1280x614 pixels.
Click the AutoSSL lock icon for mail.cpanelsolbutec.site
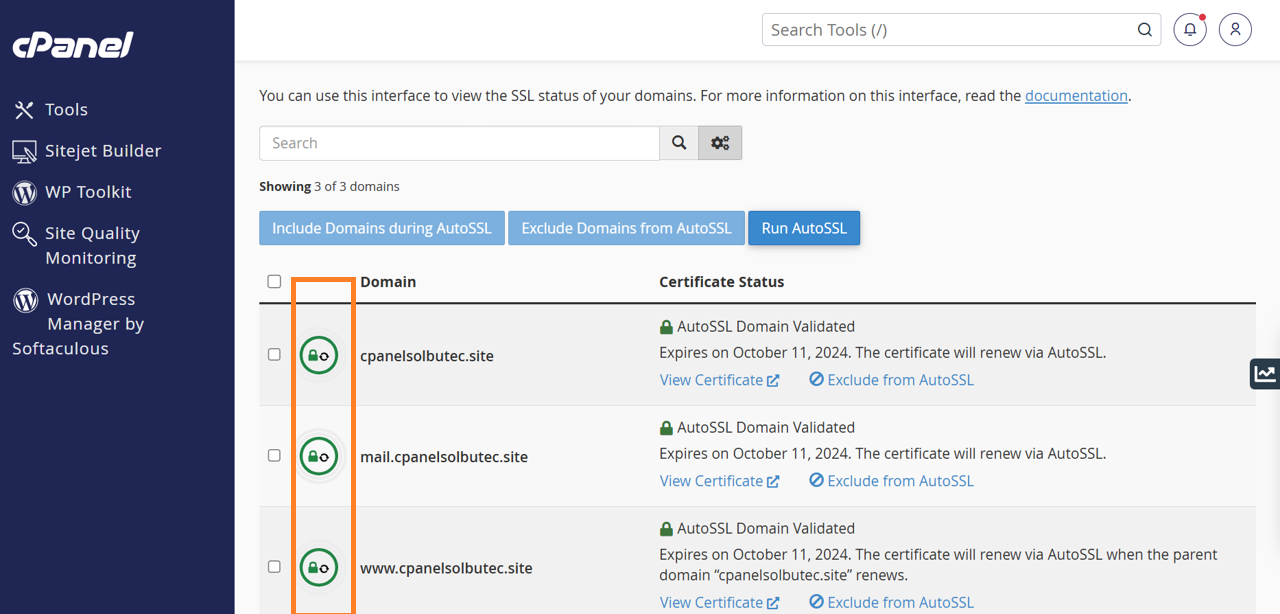coord(319,456)
